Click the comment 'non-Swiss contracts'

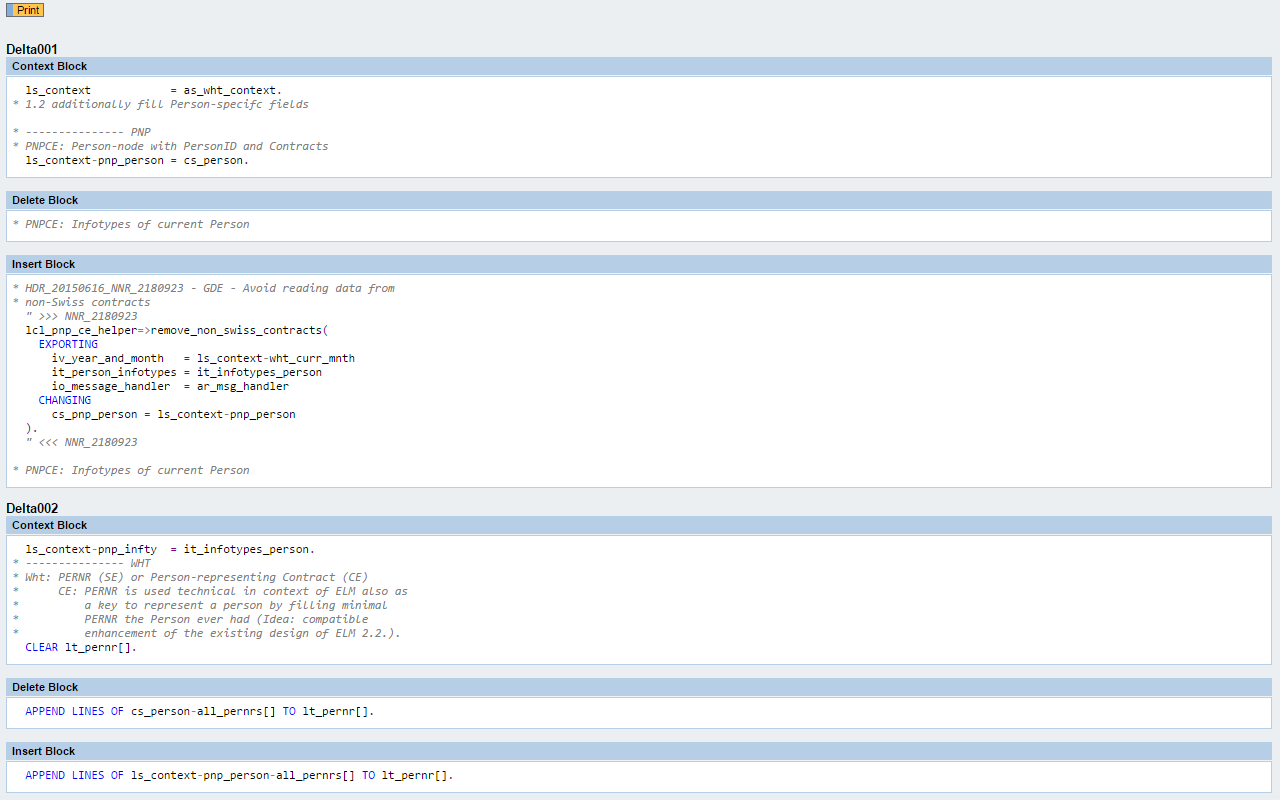[x=81, y=302]
